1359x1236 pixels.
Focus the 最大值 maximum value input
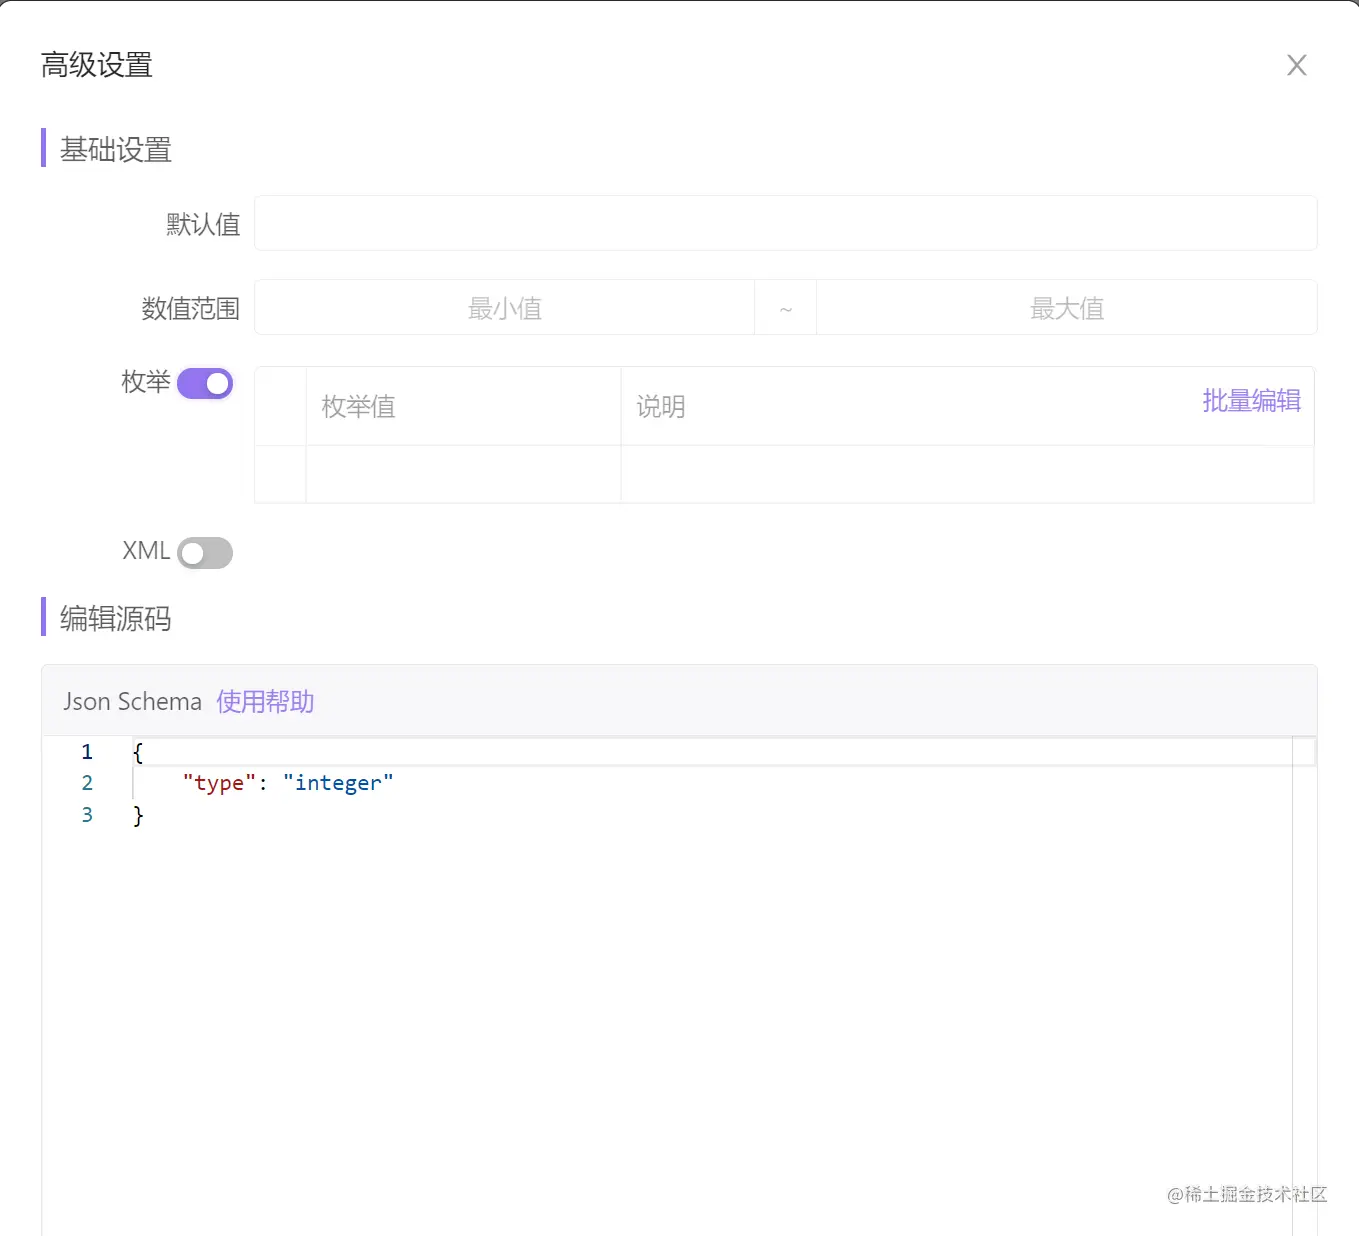click(1066, 307)
